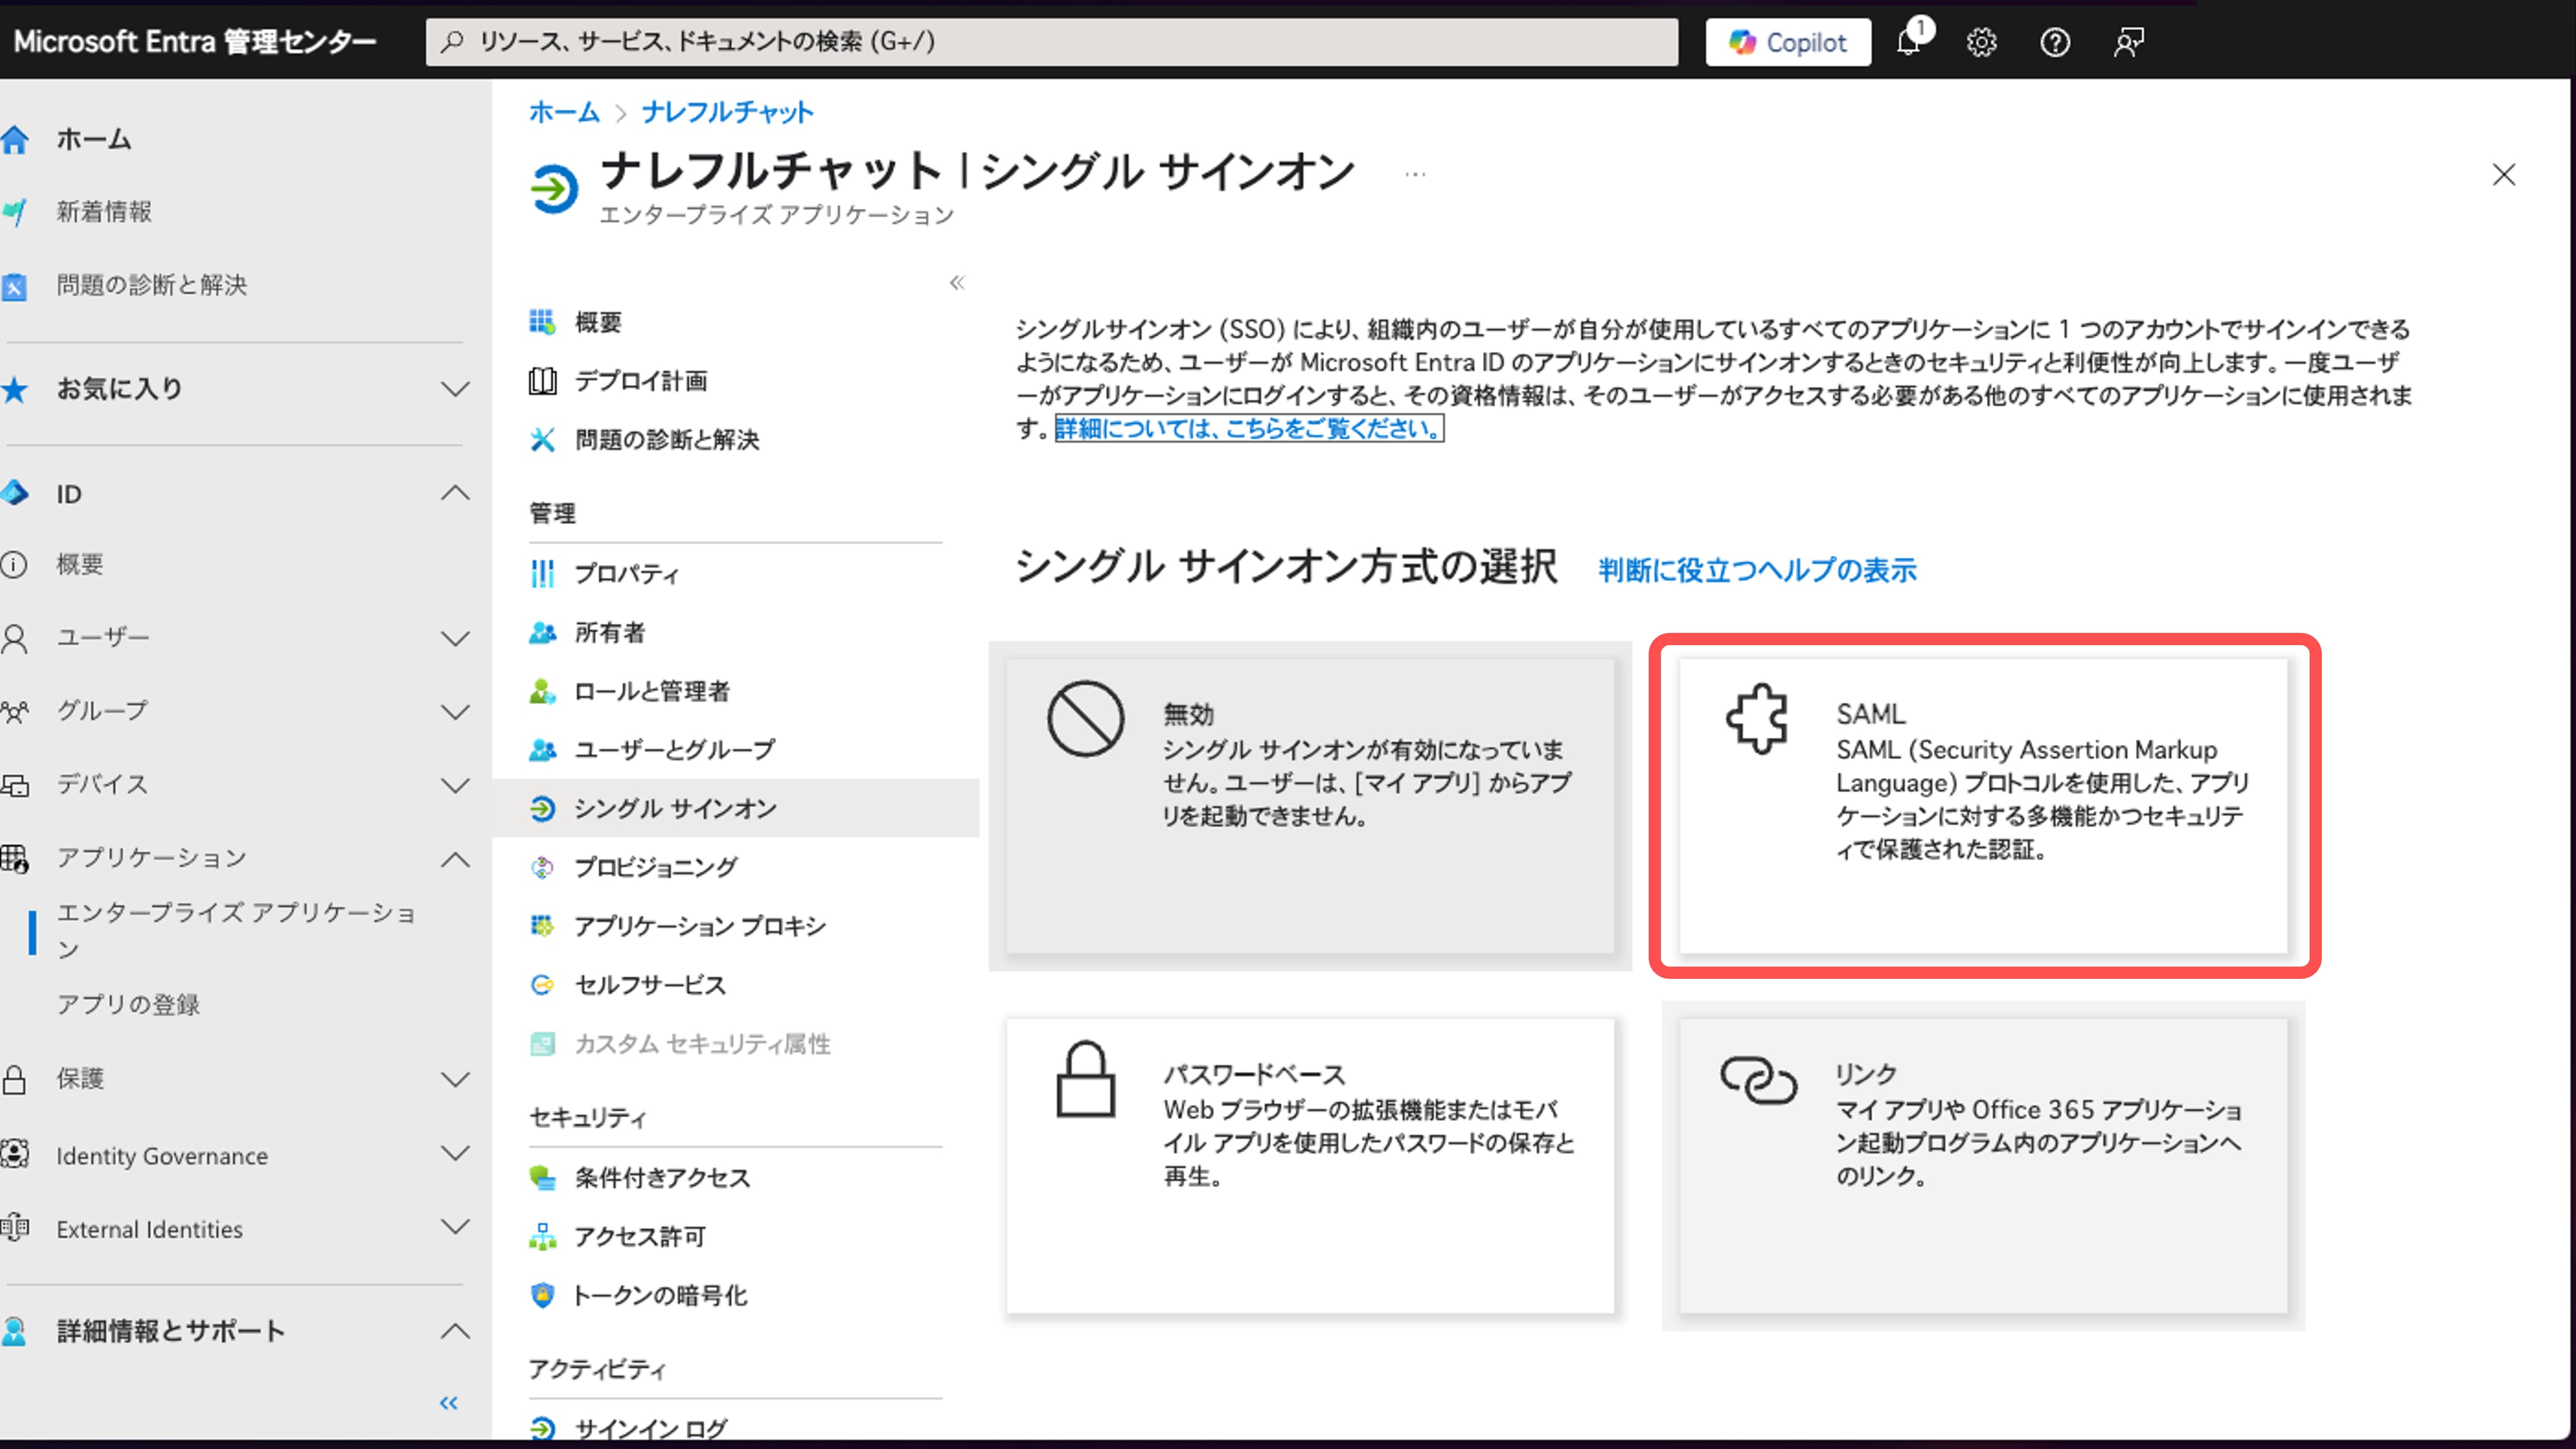Select エンタープライズ アプリケーション item

click(x=236, y=931)
